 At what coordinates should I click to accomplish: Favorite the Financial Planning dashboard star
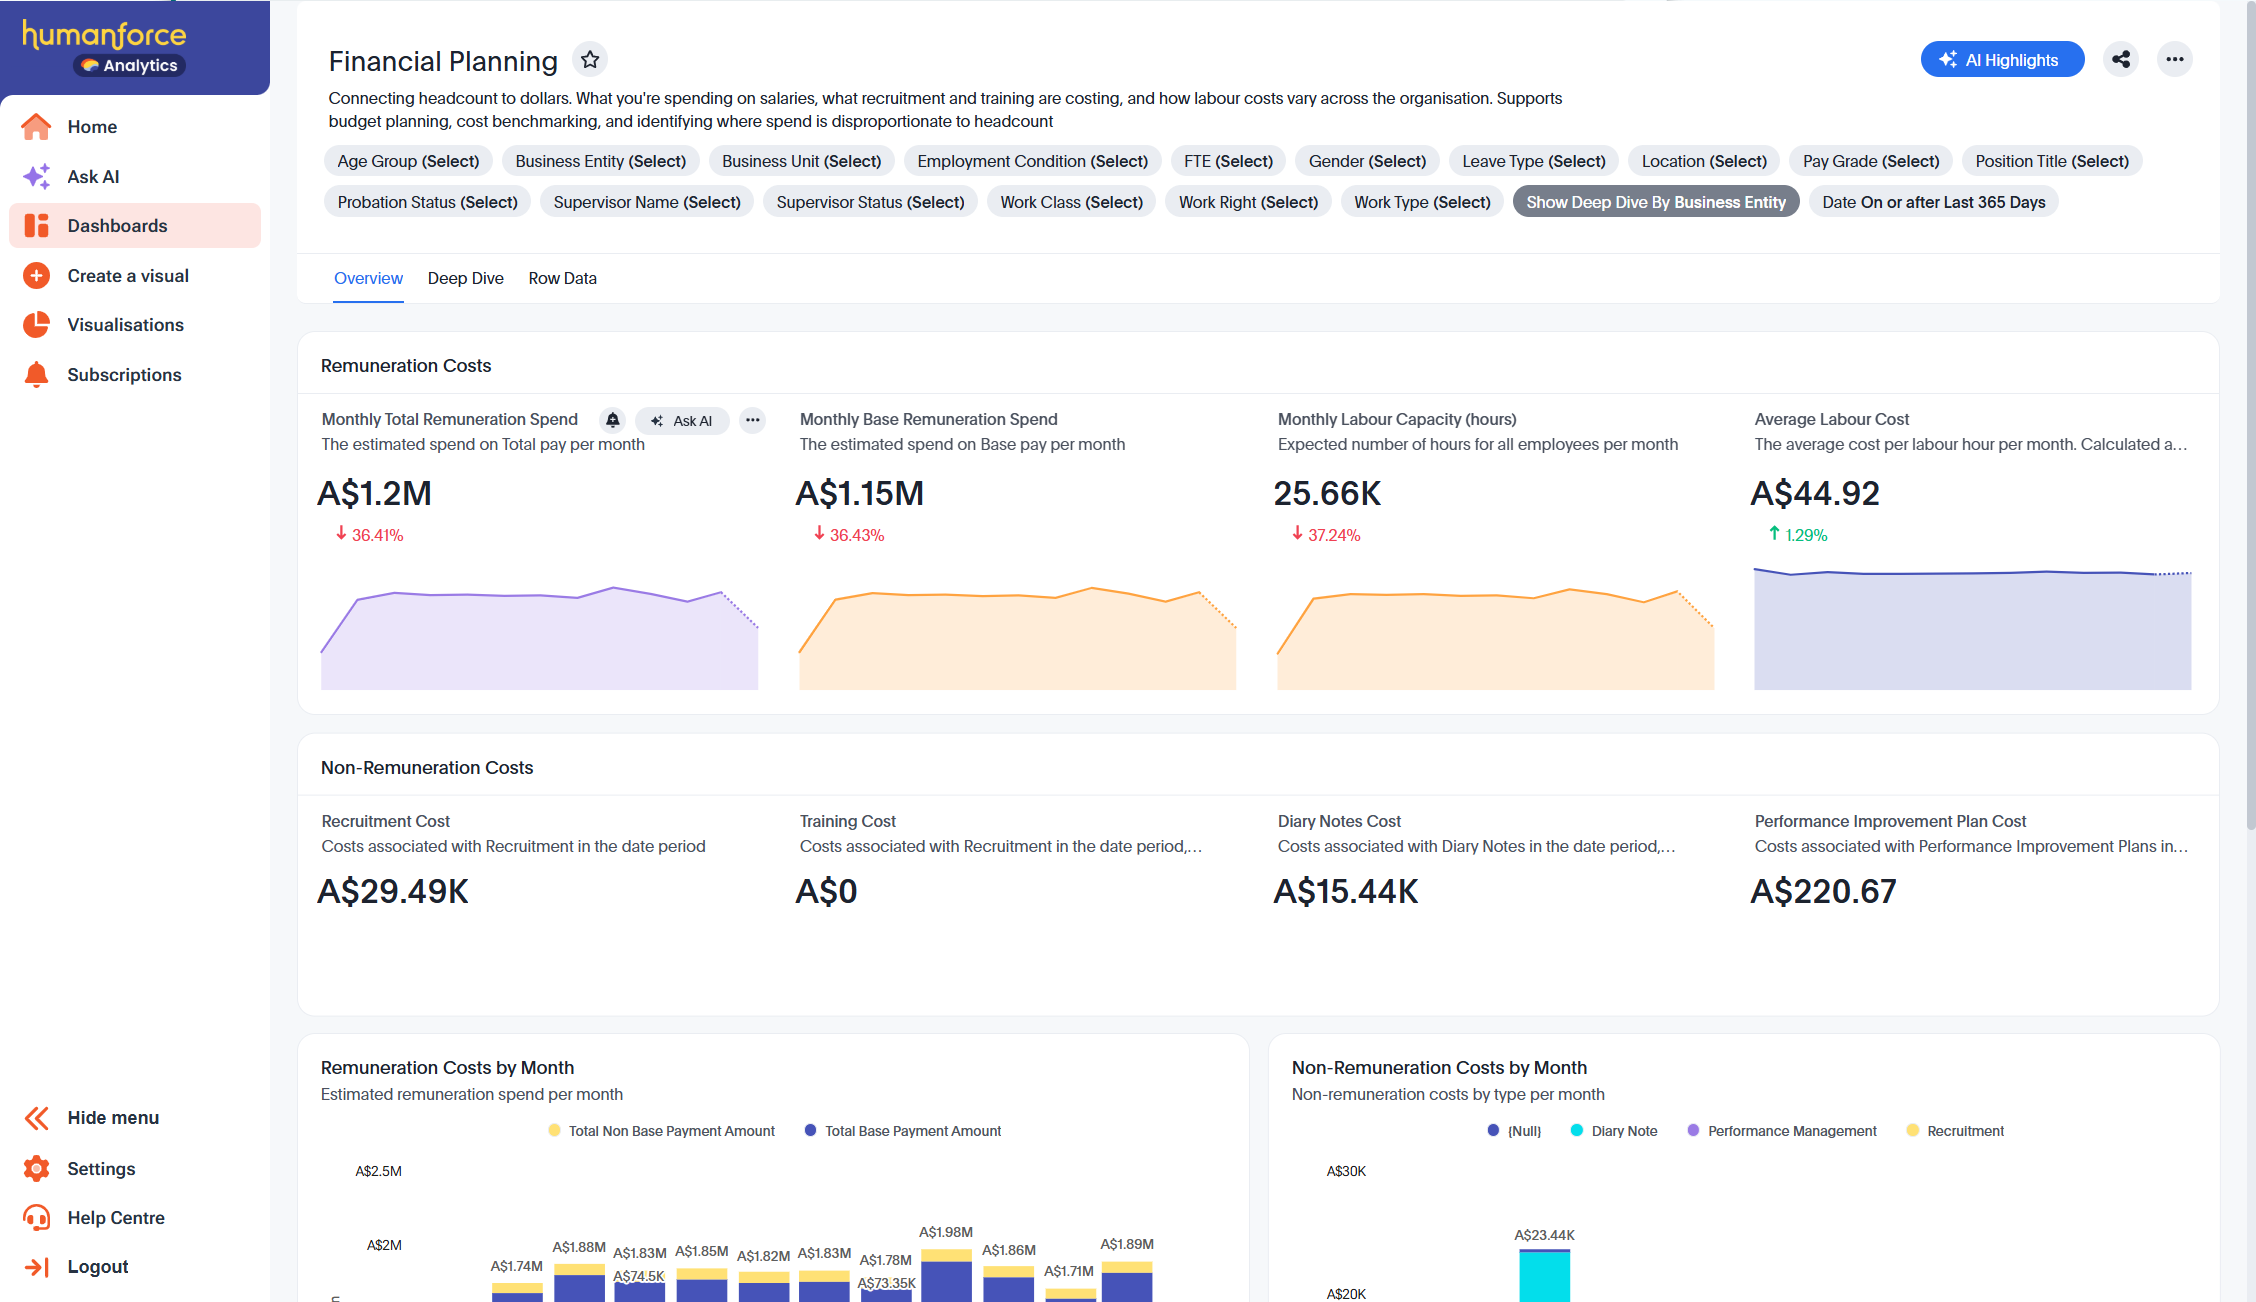pos(590,60)
